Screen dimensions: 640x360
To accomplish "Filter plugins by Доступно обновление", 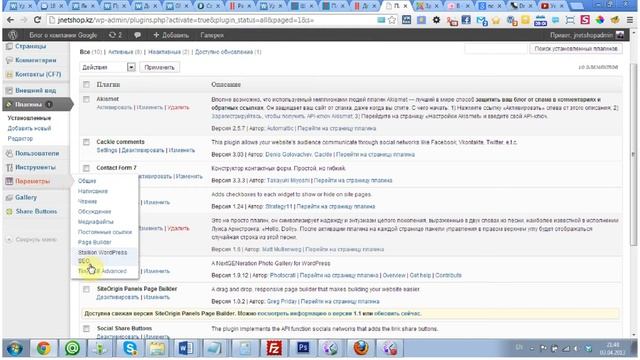I will (x=228, y=52).
